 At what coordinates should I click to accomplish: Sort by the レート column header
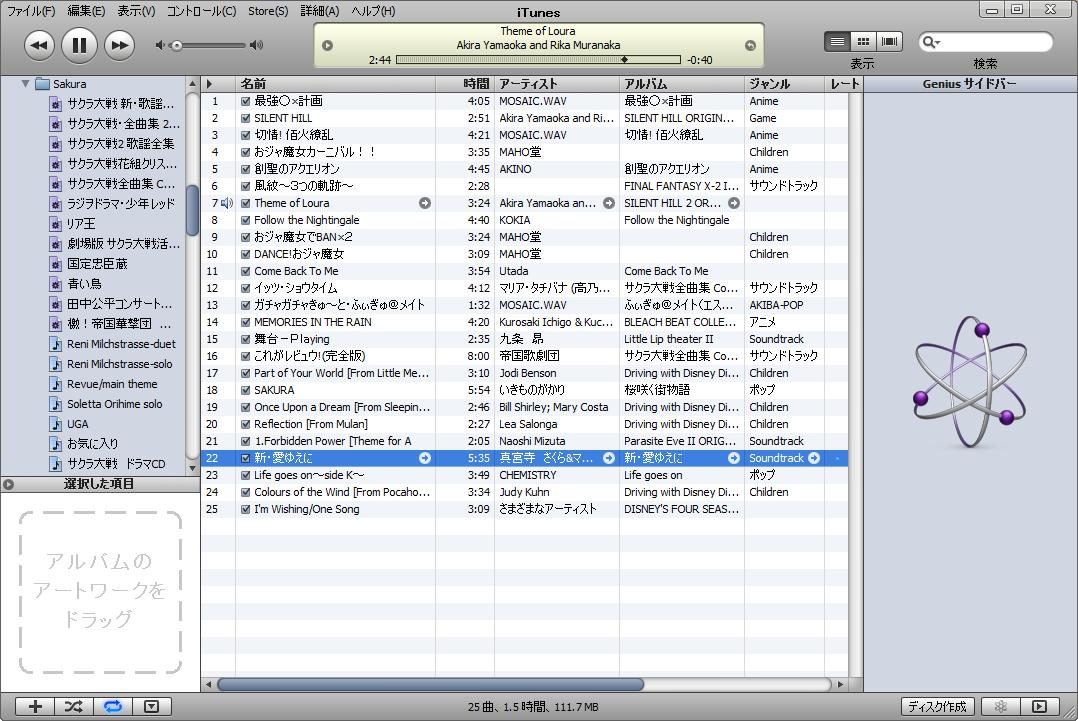coord(844,84)
